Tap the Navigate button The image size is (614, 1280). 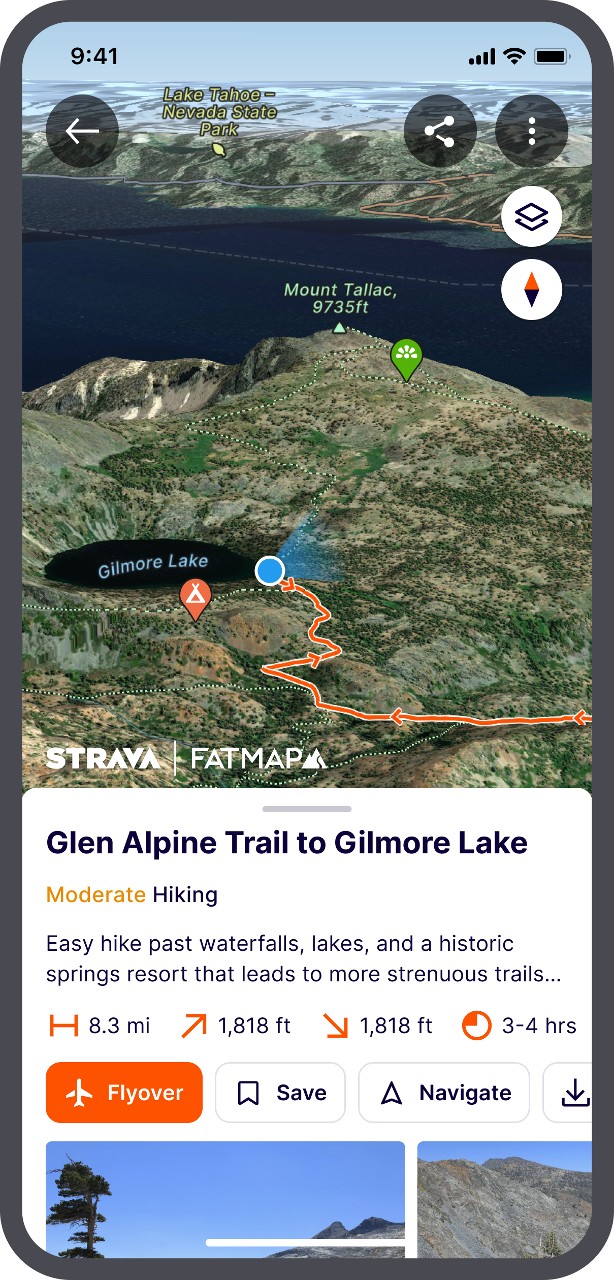(444, 1093)
